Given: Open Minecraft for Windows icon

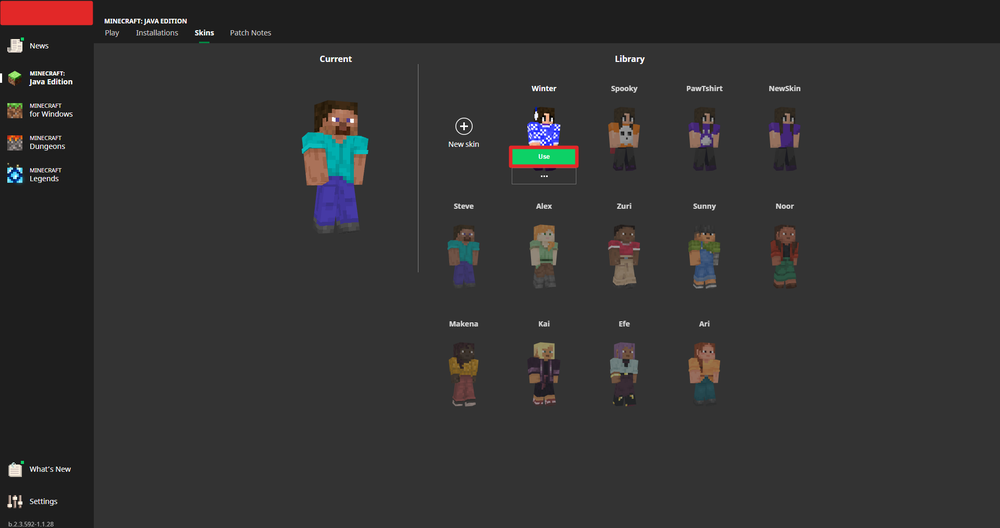Looking at the screenshot, I should coord(15,110).
